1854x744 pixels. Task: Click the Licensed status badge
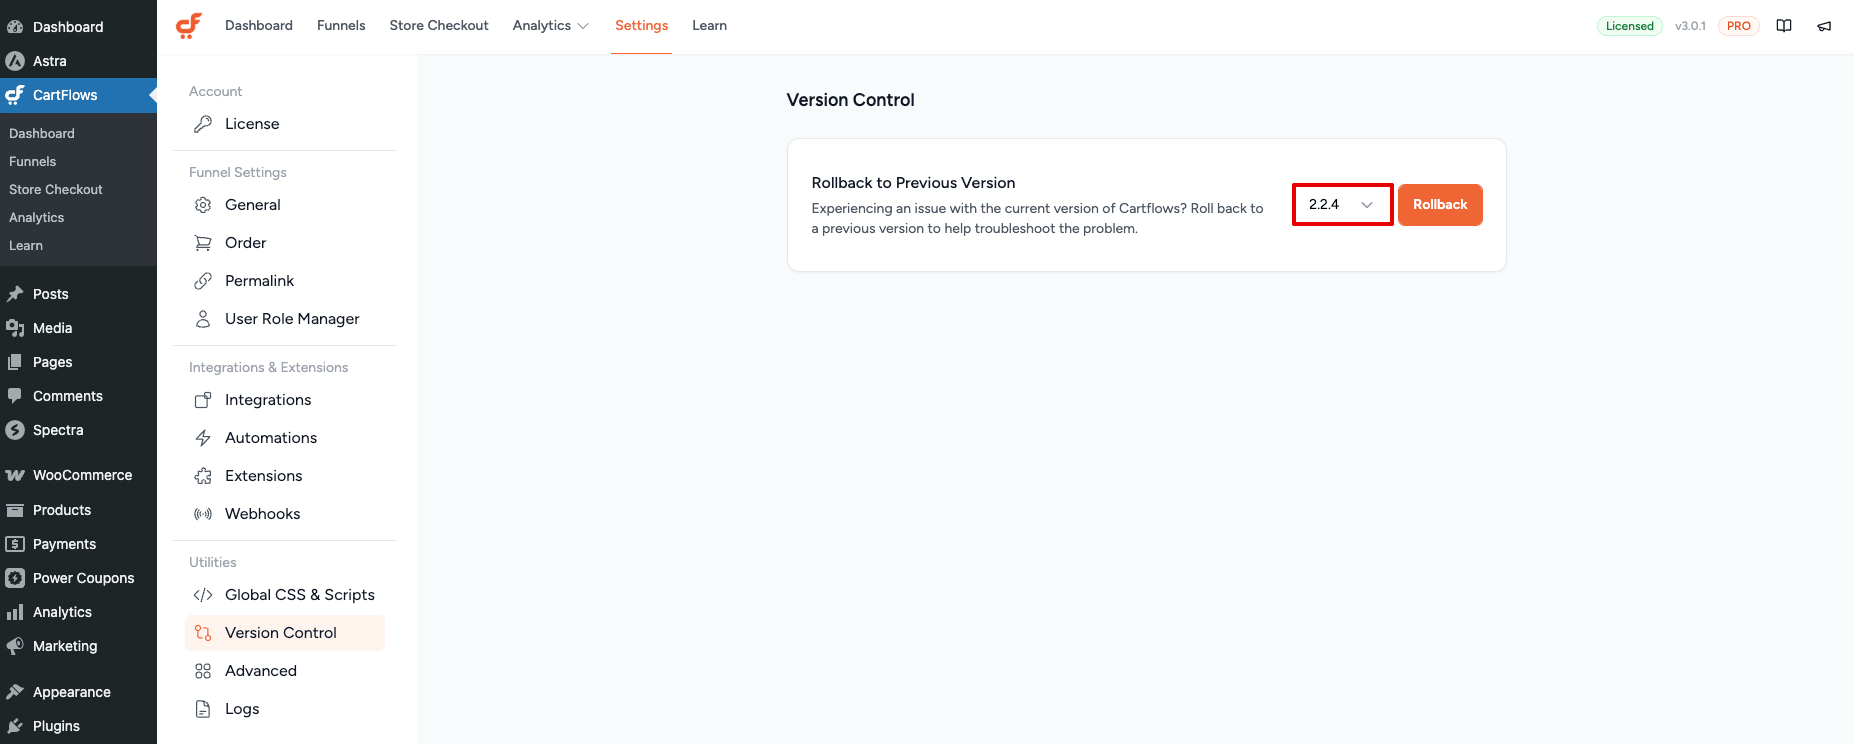[1630, 26]
